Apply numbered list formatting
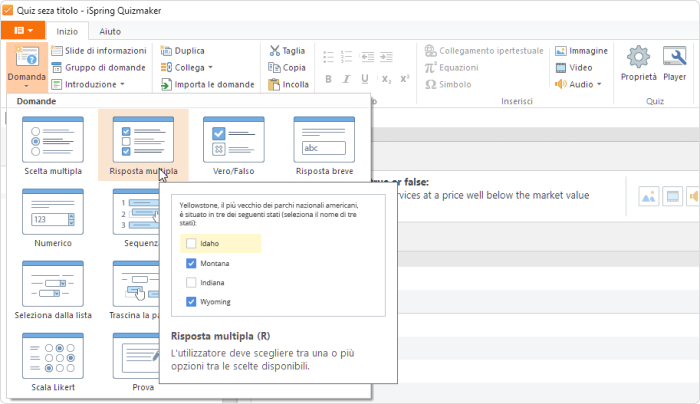 point(346,57)
